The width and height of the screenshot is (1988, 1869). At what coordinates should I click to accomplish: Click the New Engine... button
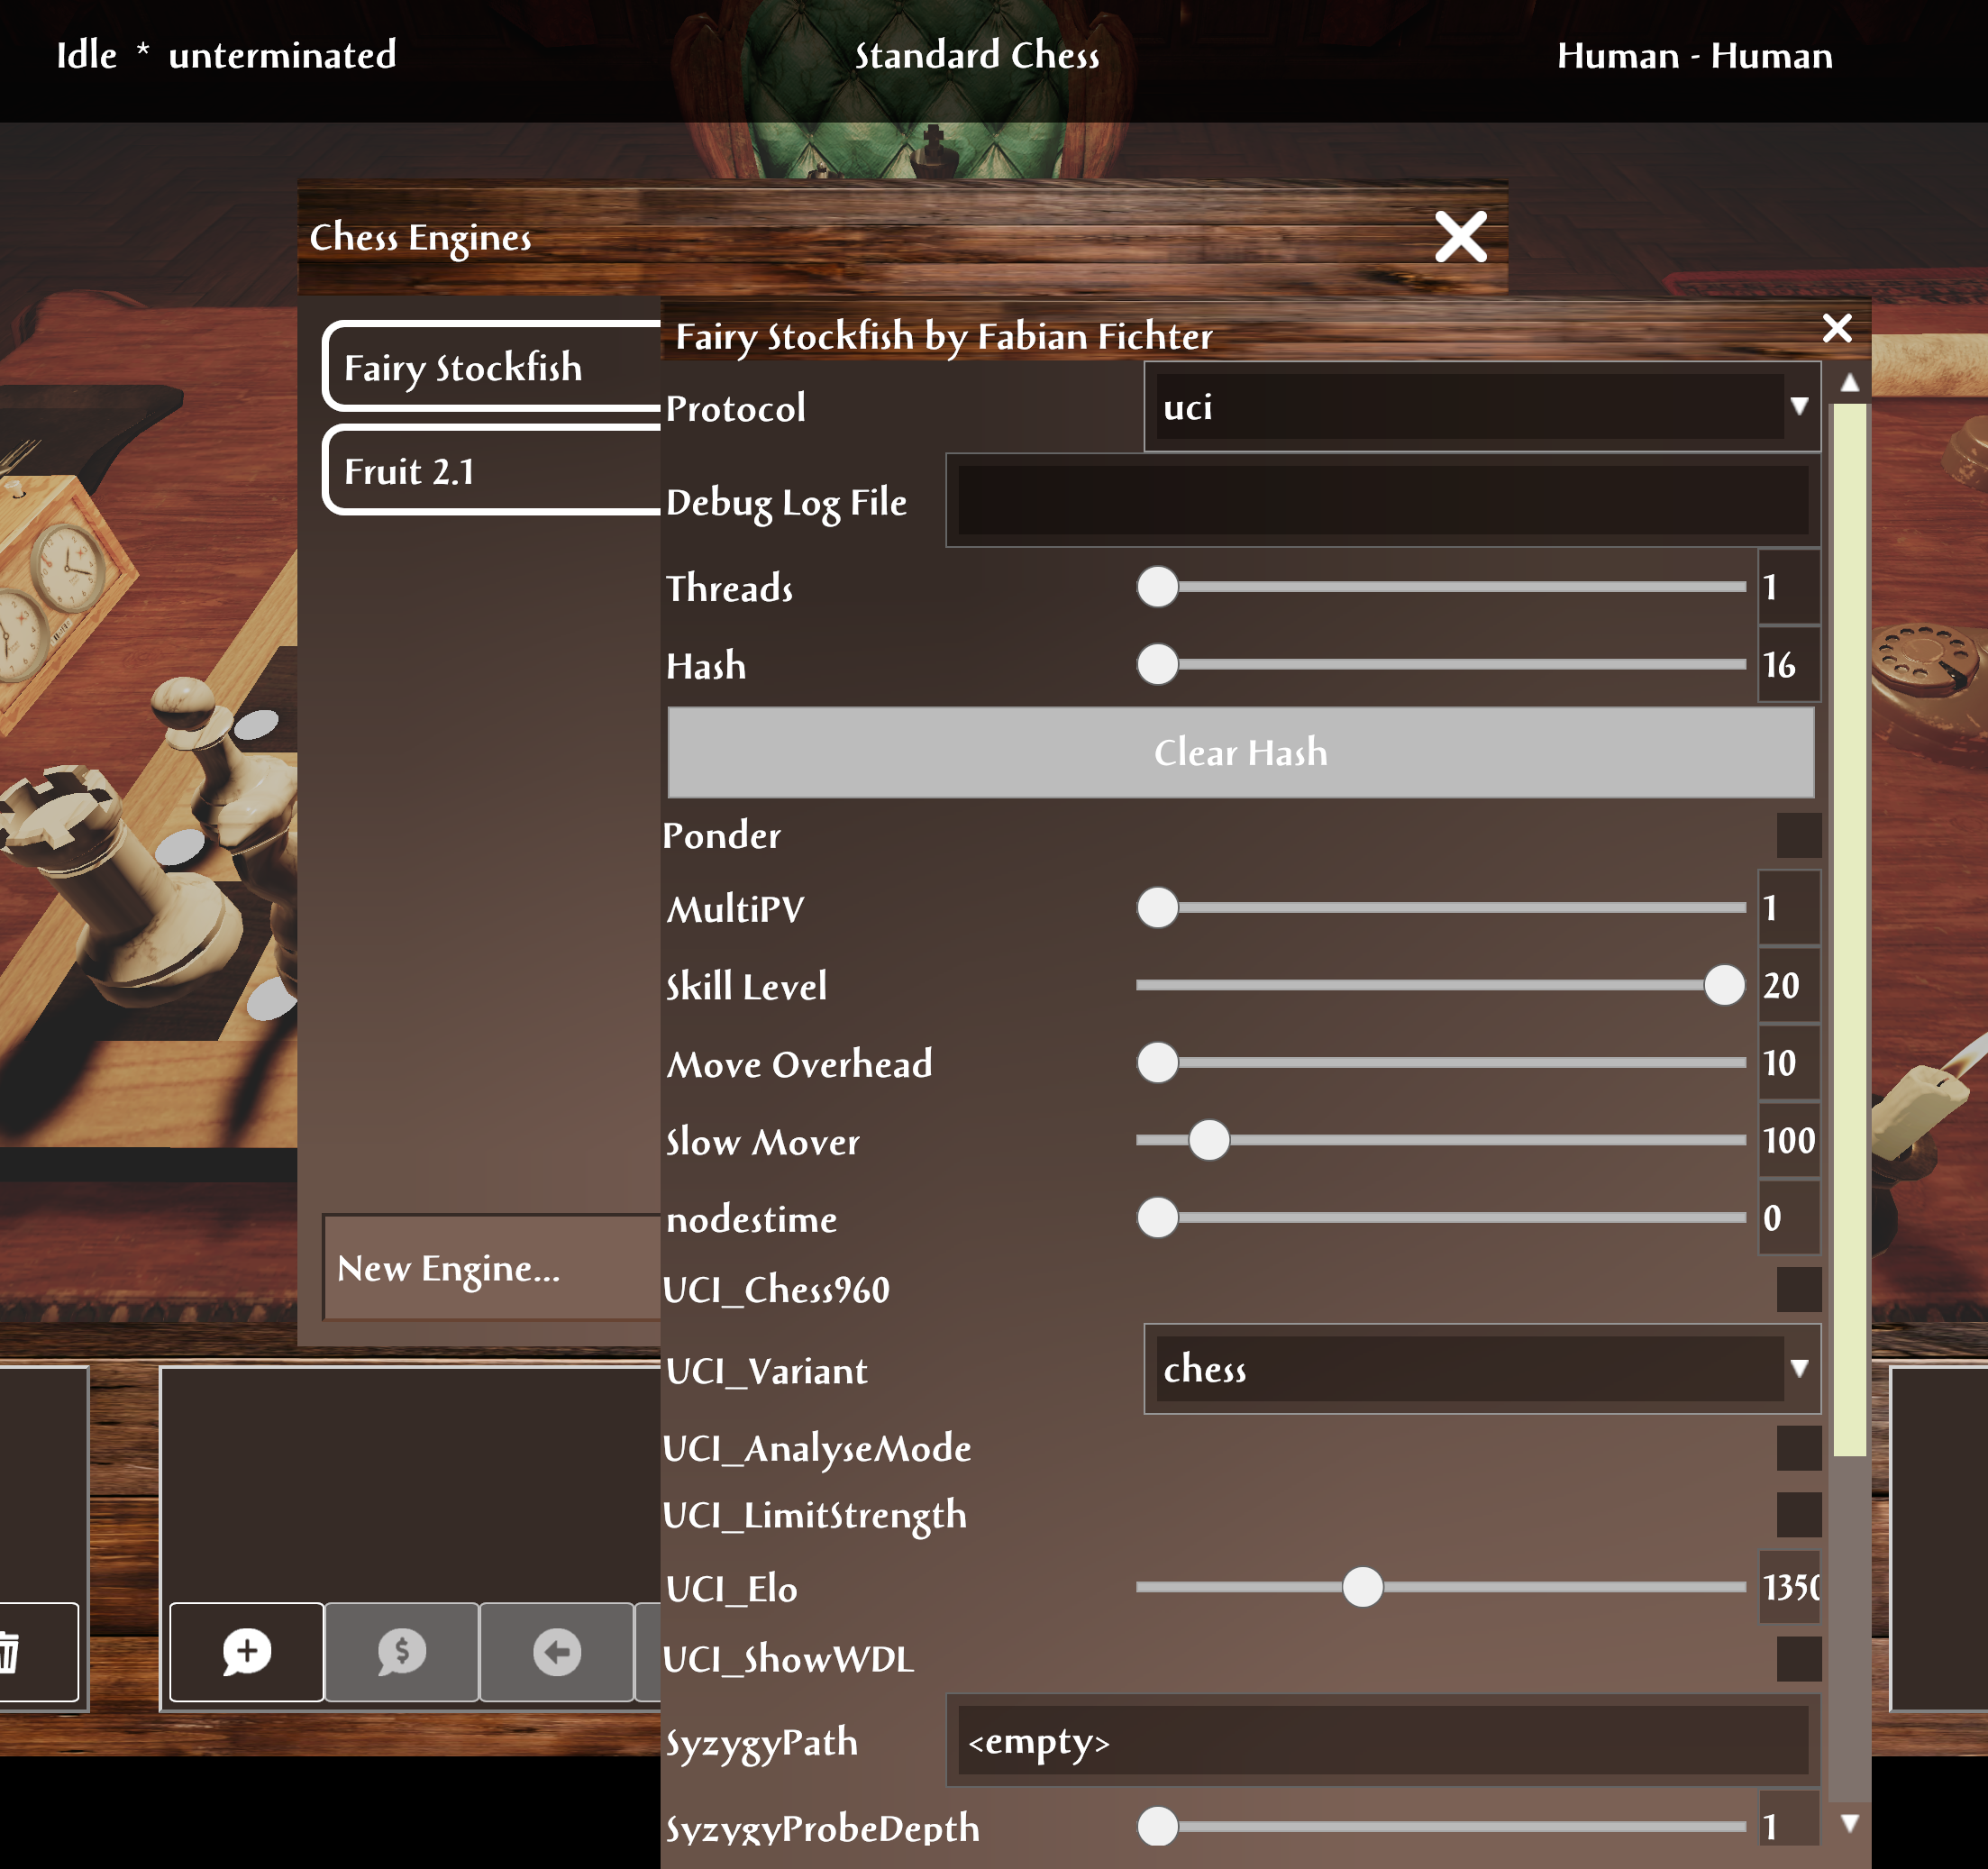[492, 1268]
